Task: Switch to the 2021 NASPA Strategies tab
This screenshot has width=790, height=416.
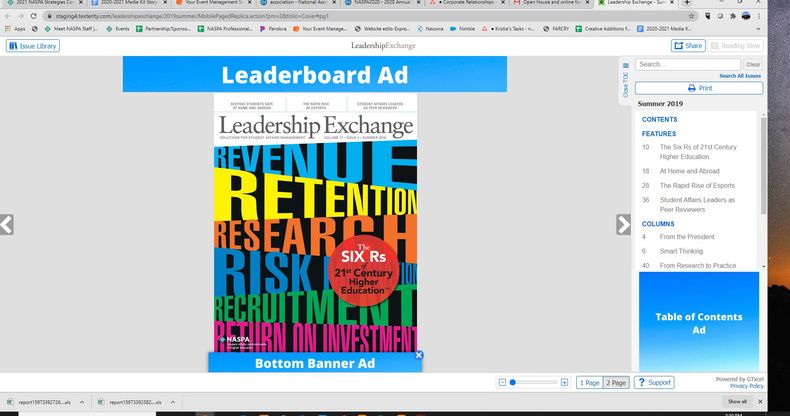Action: click(44, 3)
